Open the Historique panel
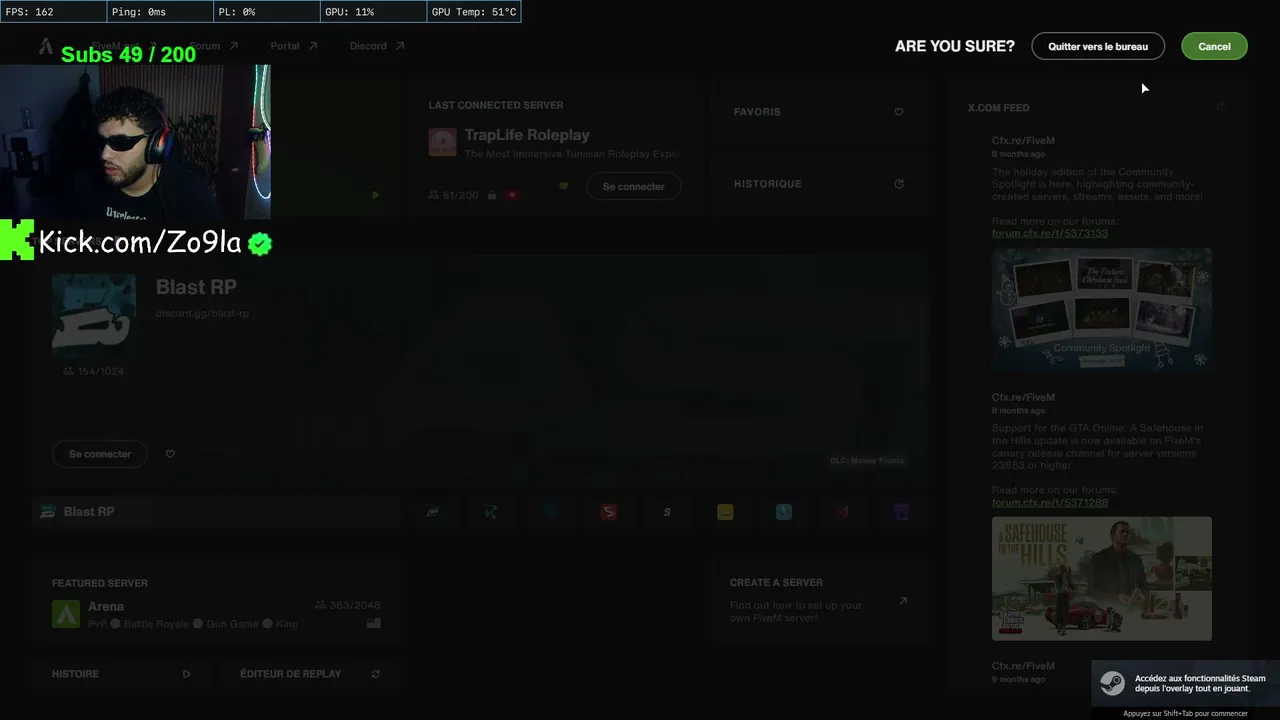Screen dimensions: 1280x720 tap(818, 184)
